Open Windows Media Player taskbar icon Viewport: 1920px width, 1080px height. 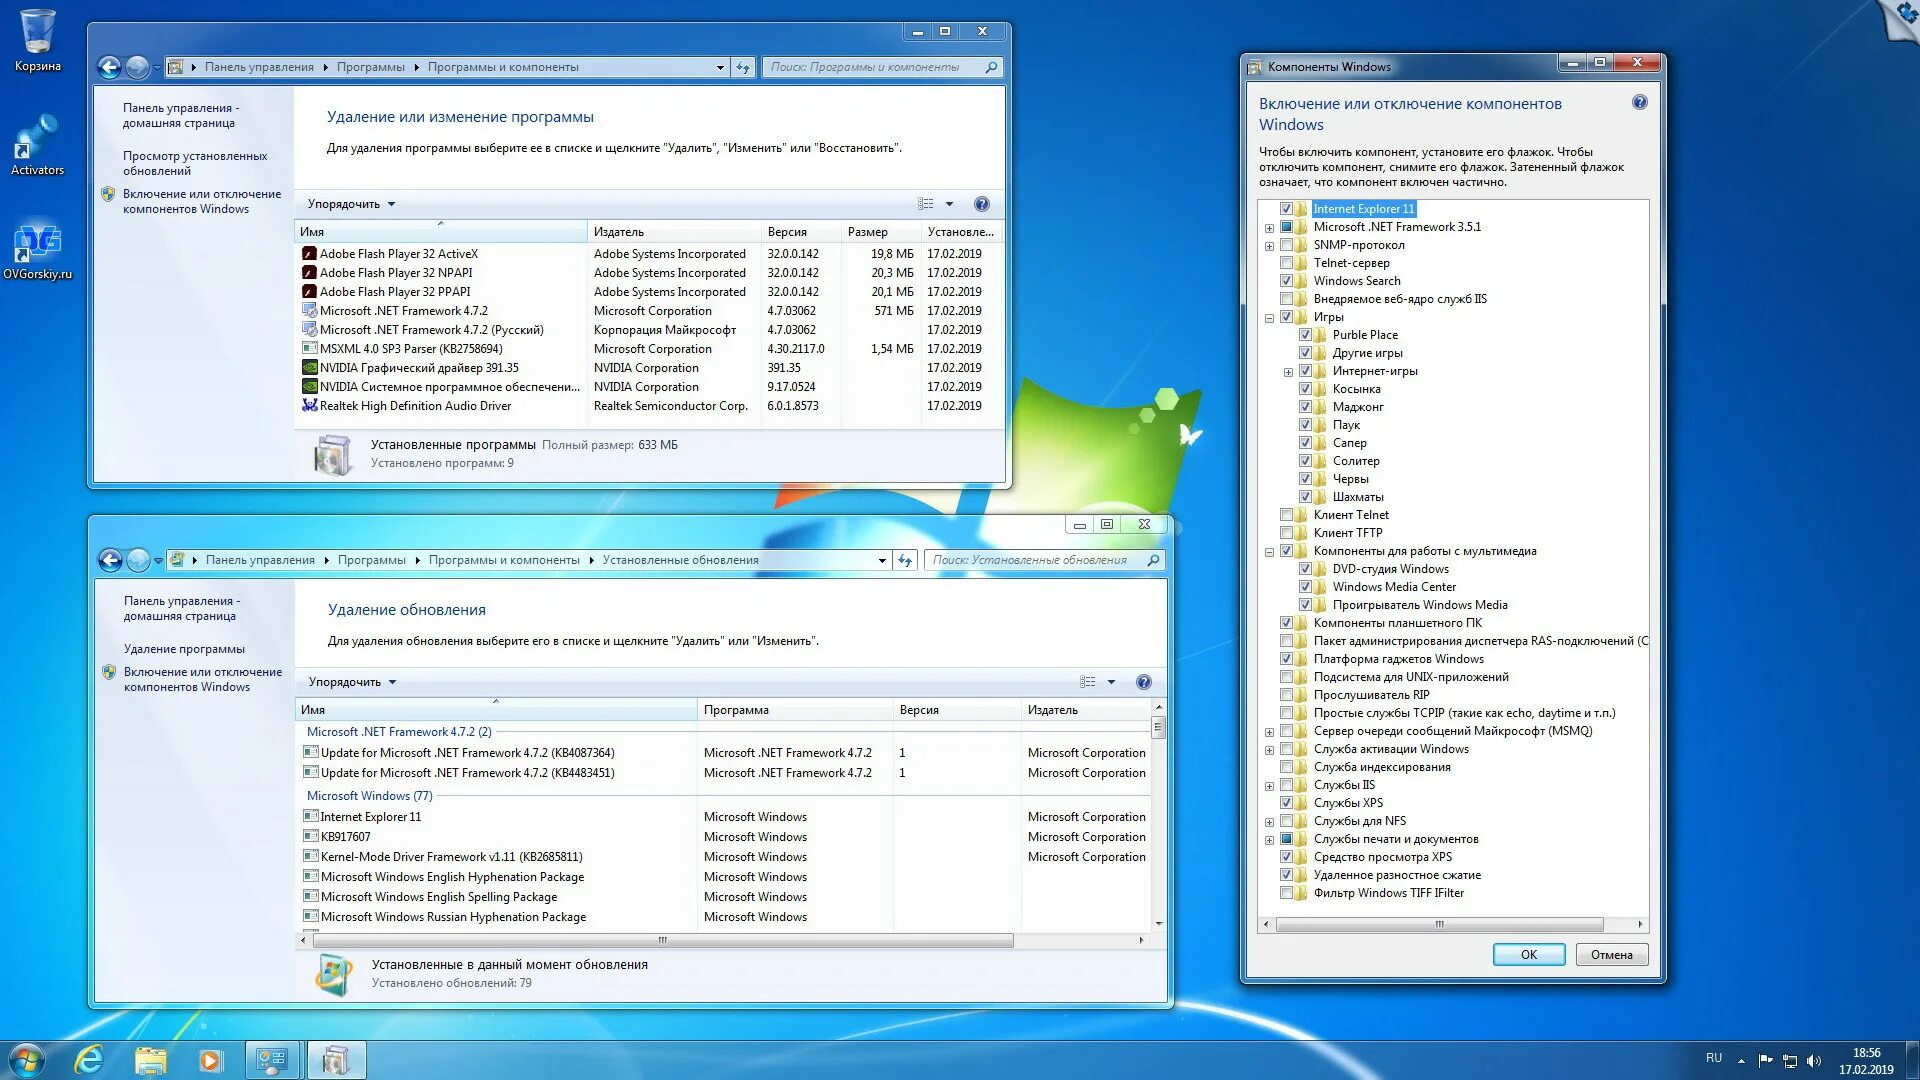210,1059
